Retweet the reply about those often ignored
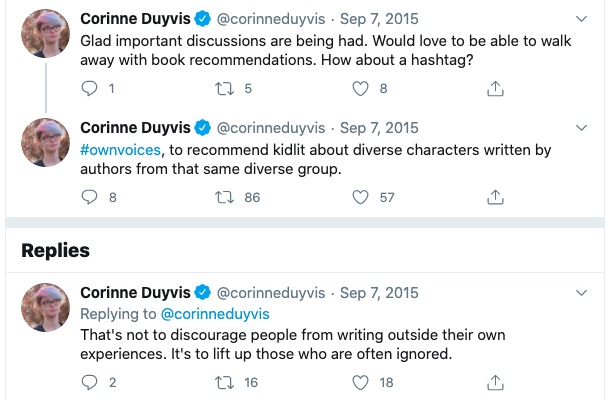 [x=226, y=382]
